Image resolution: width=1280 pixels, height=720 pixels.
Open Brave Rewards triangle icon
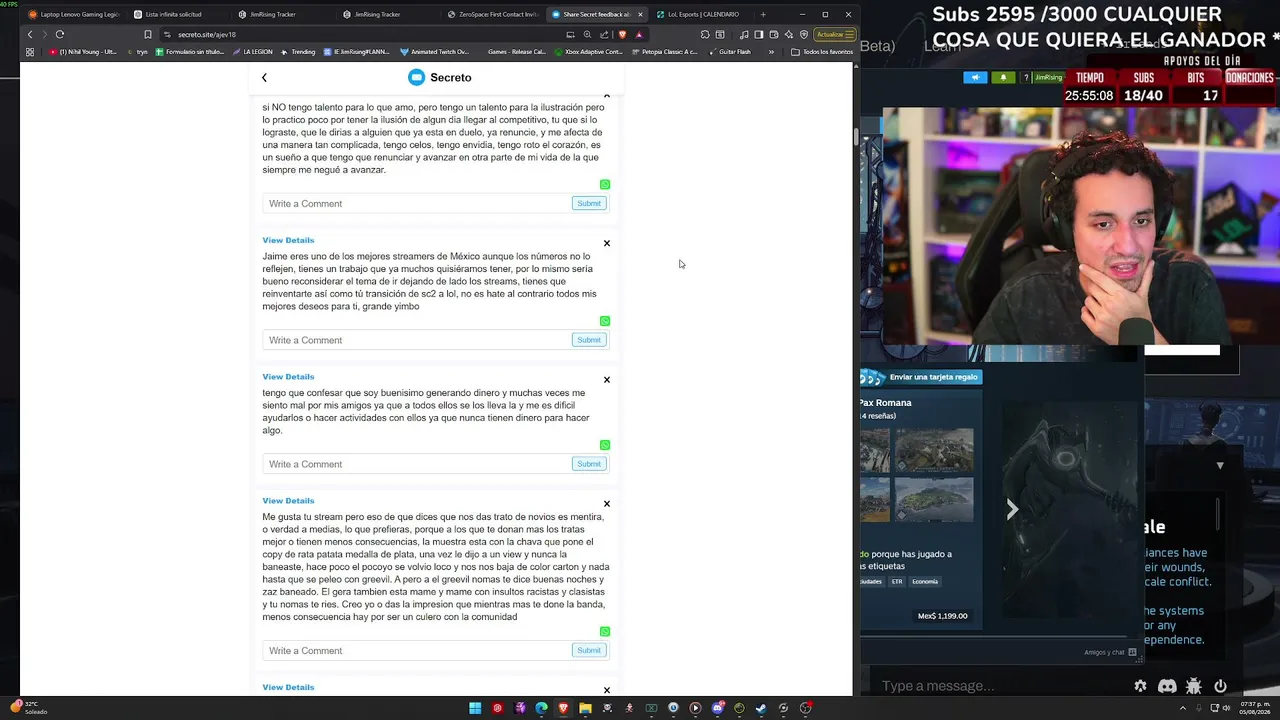click(x=639, y=34)
